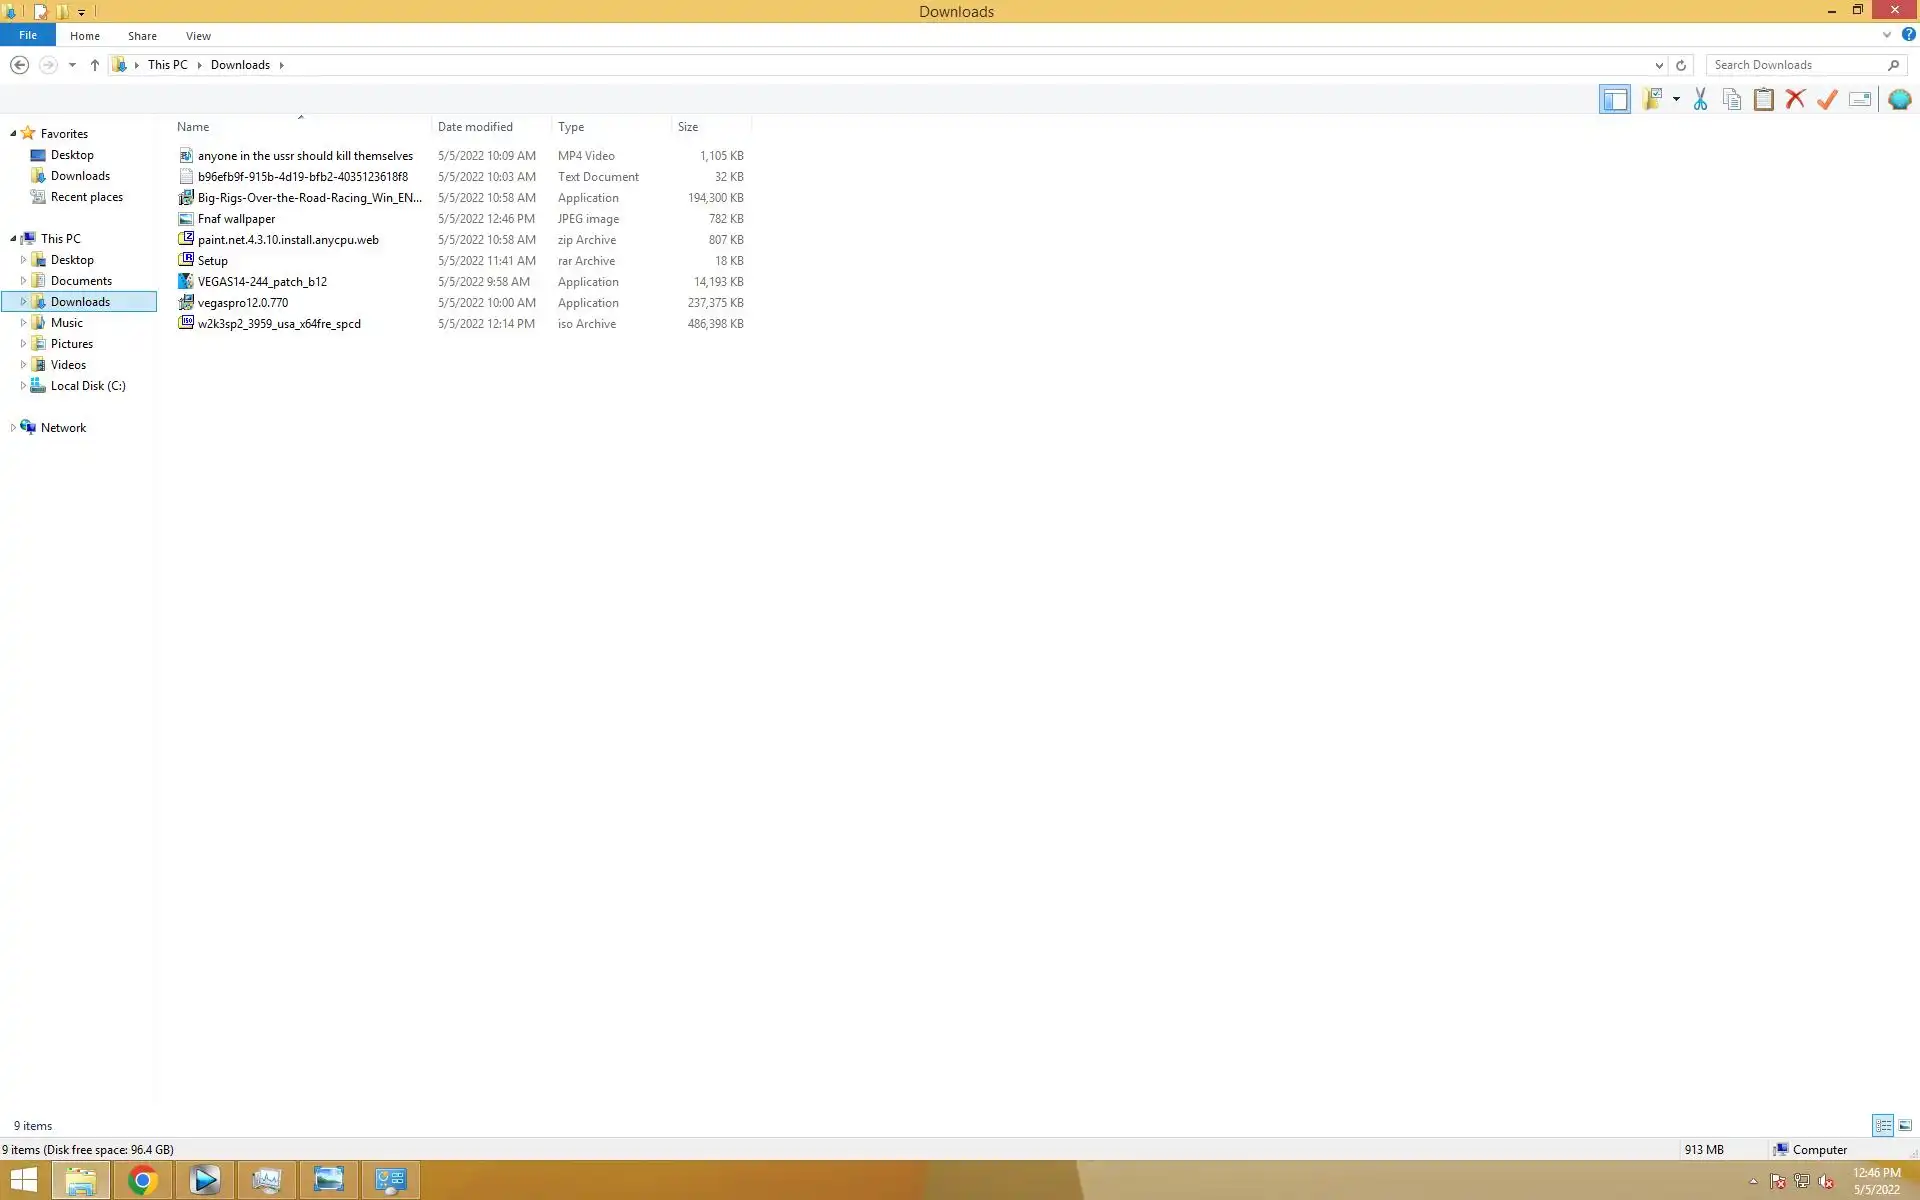The image size is (1920, 1200).
Task: Click the clipboard Paste toolbar icon
Action: click(1764, 99)
